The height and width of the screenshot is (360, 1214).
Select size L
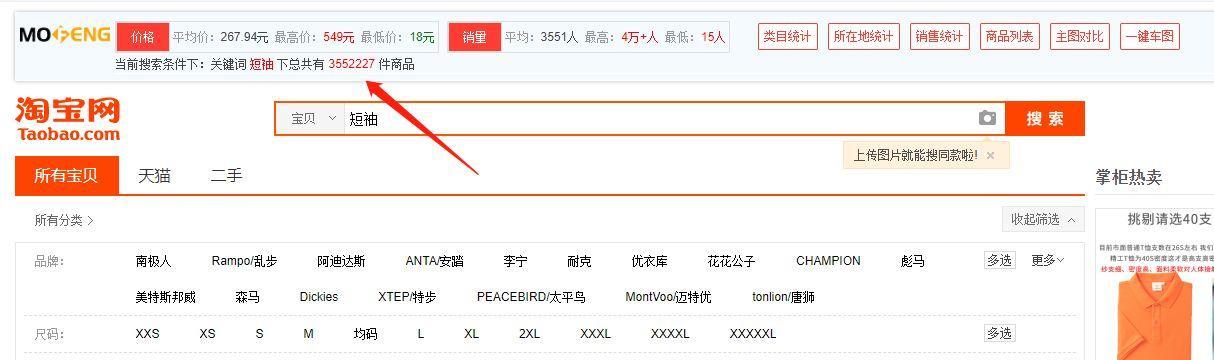(420, 334)
